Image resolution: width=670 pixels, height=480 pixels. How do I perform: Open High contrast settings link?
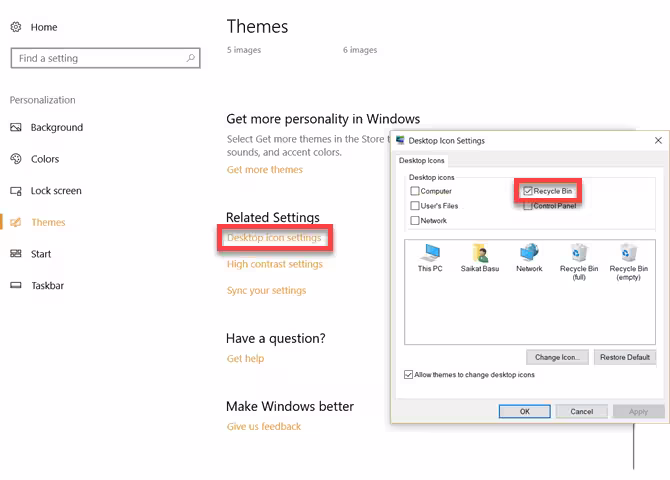click(x=274, y=264)
